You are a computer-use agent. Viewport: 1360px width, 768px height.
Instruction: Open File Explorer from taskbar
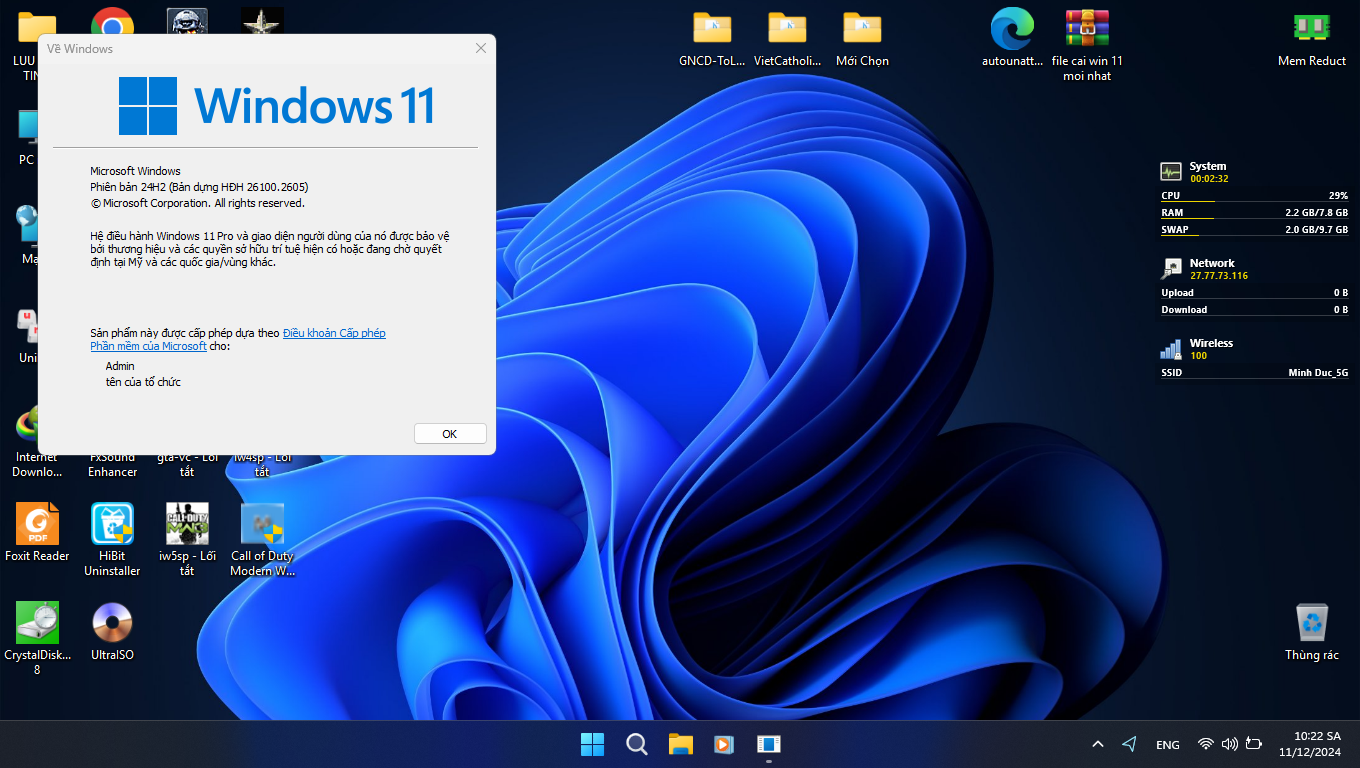pyautogui.click(x=681, y=744)
